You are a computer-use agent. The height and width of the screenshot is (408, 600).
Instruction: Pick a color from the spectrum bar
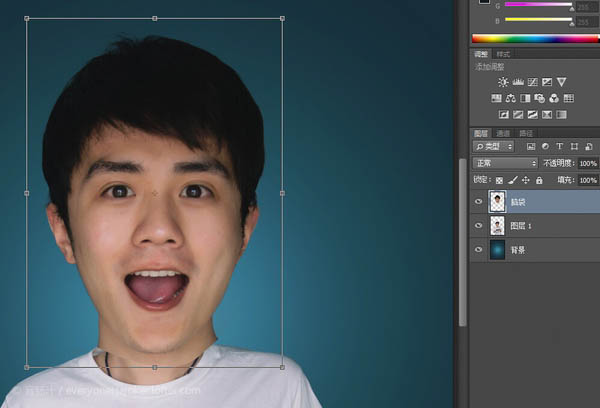pyautogui.click(x=535, y=38)
